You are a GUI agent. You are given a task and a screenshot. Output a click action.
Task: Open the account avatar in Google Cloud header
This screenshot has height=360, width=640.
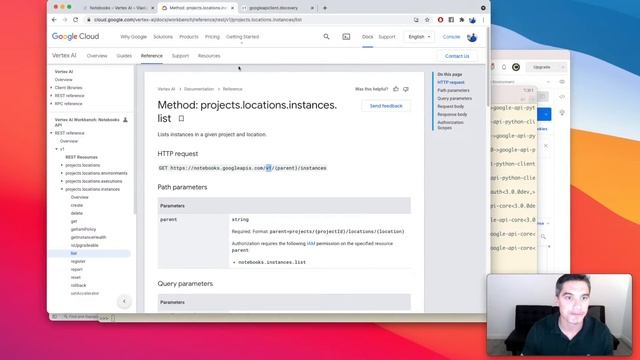pyautogui.click(x=472, y=37)
